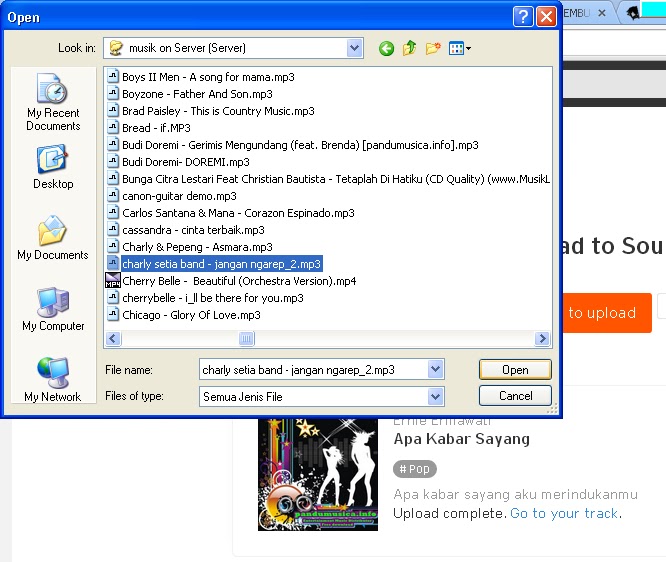Select Bunga Citra Lestari Tetaplah Di Hatiku file

pos(328,179)
